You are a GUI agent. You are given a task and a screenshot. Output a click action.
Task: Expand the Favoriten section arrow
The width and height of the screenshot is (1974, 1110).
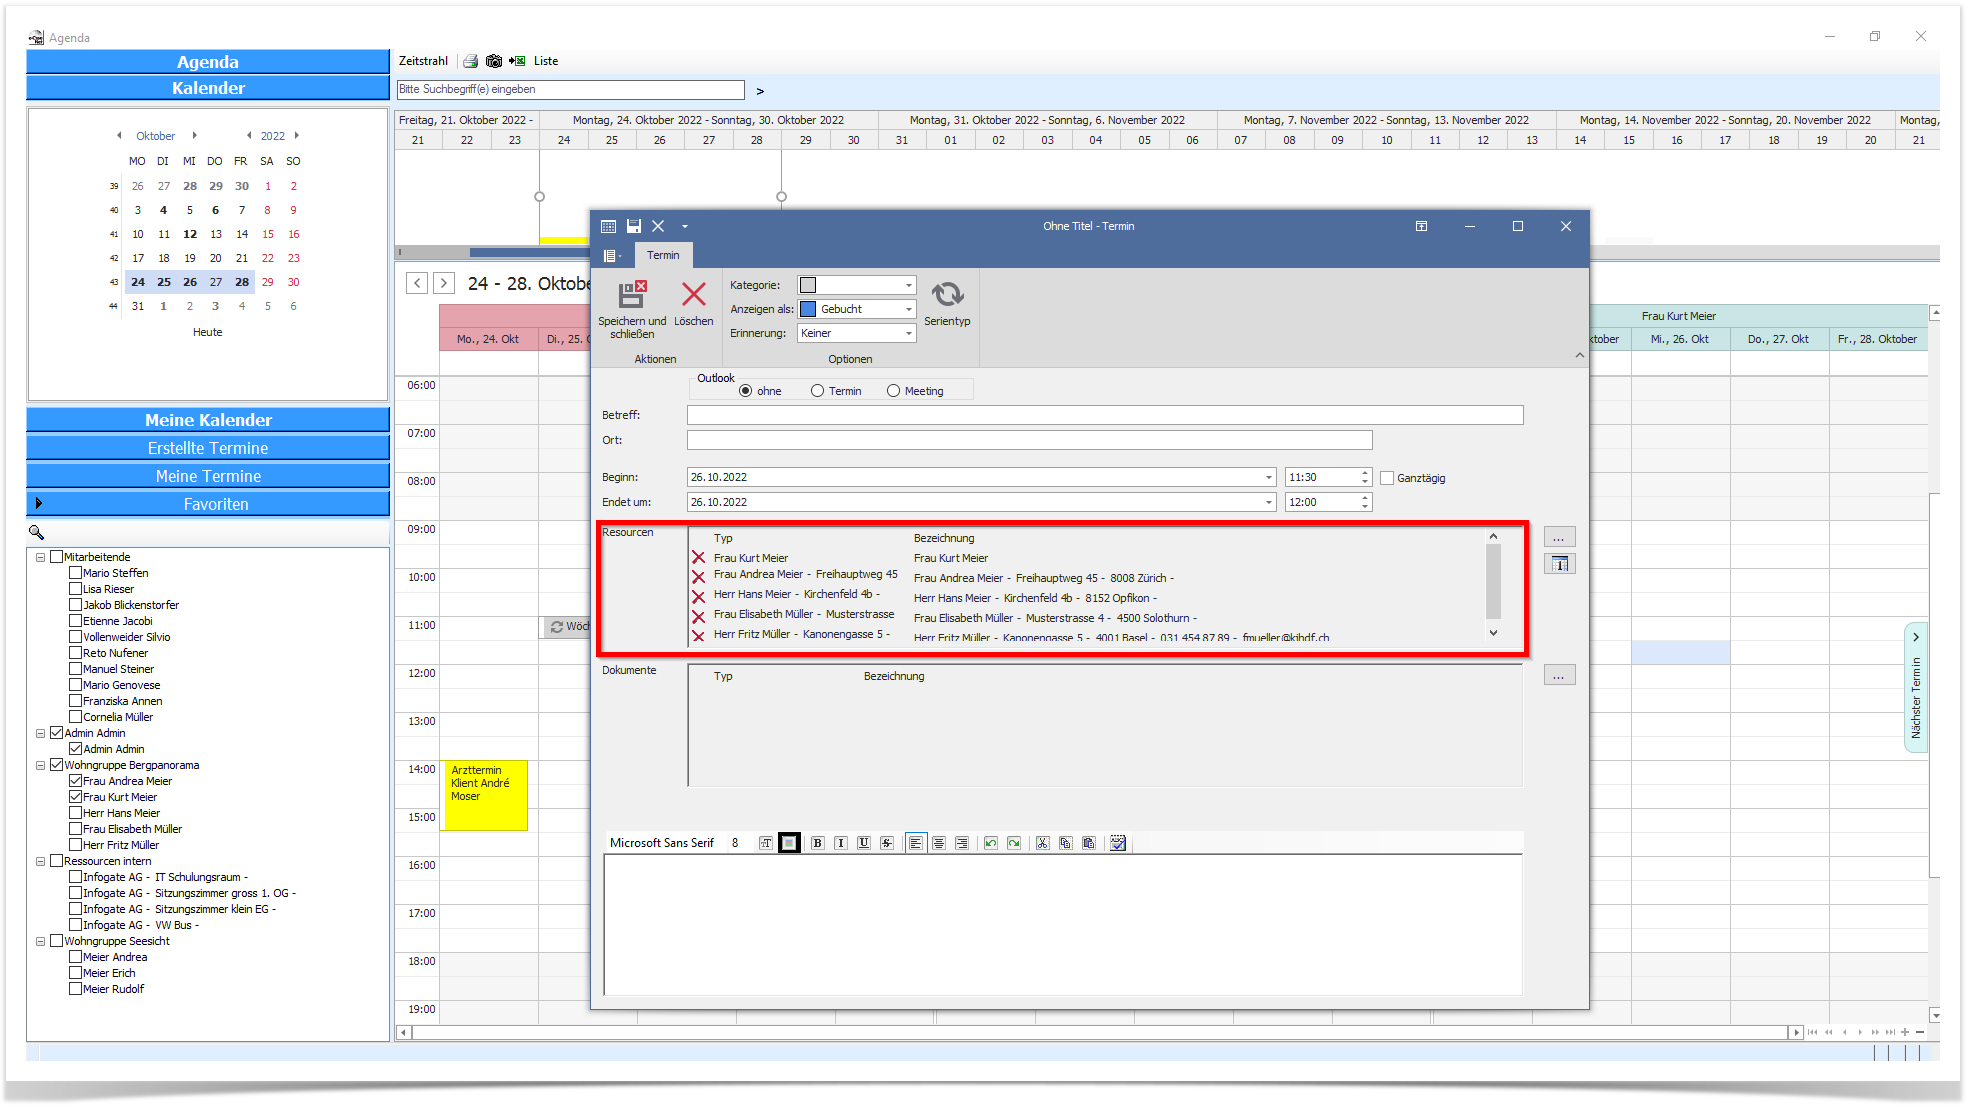[x=39, y=503]
